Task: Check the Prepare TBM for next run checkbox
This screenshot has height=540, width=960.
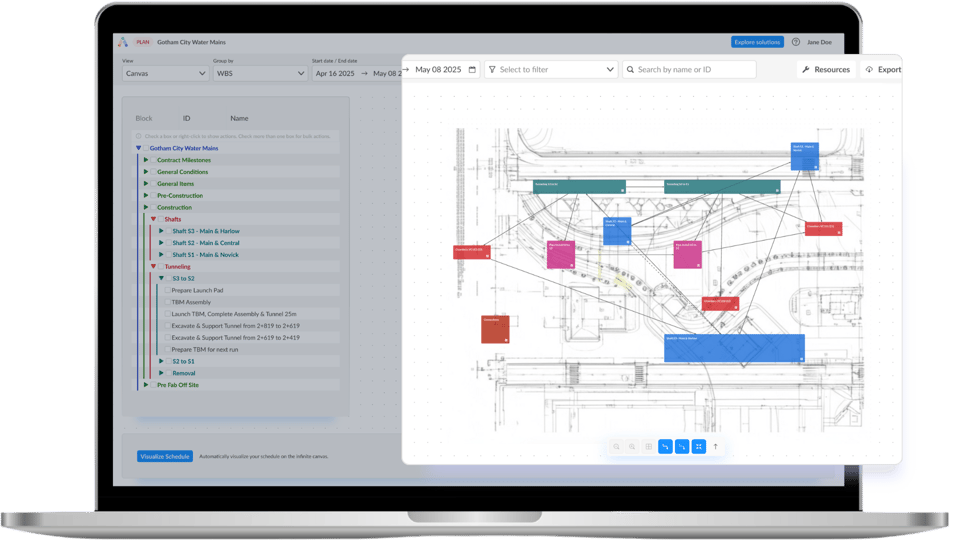Action: (168, 350)
